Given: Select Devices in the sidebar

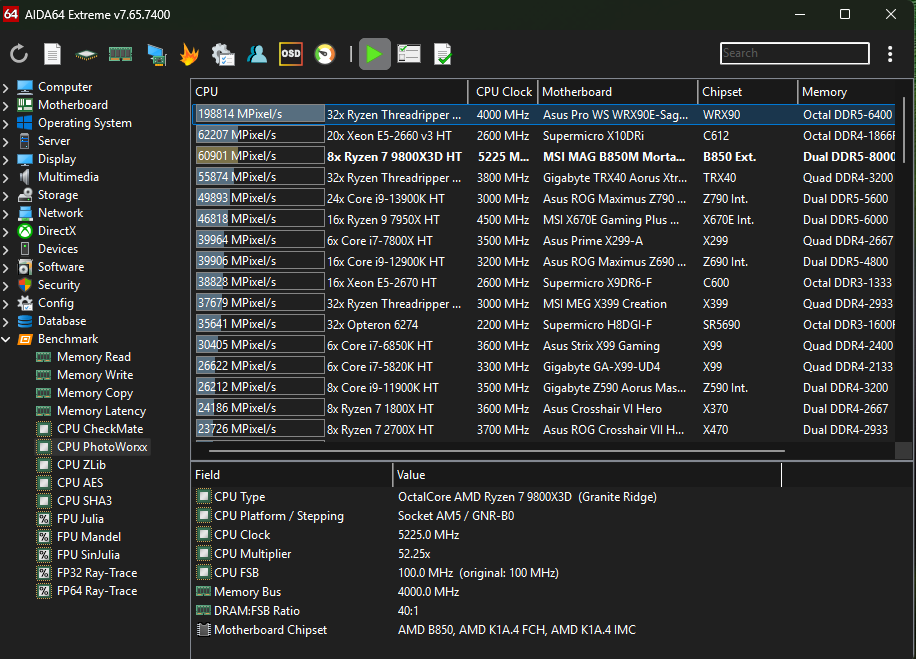Looking at the screenshot, I should coord(58,249).
